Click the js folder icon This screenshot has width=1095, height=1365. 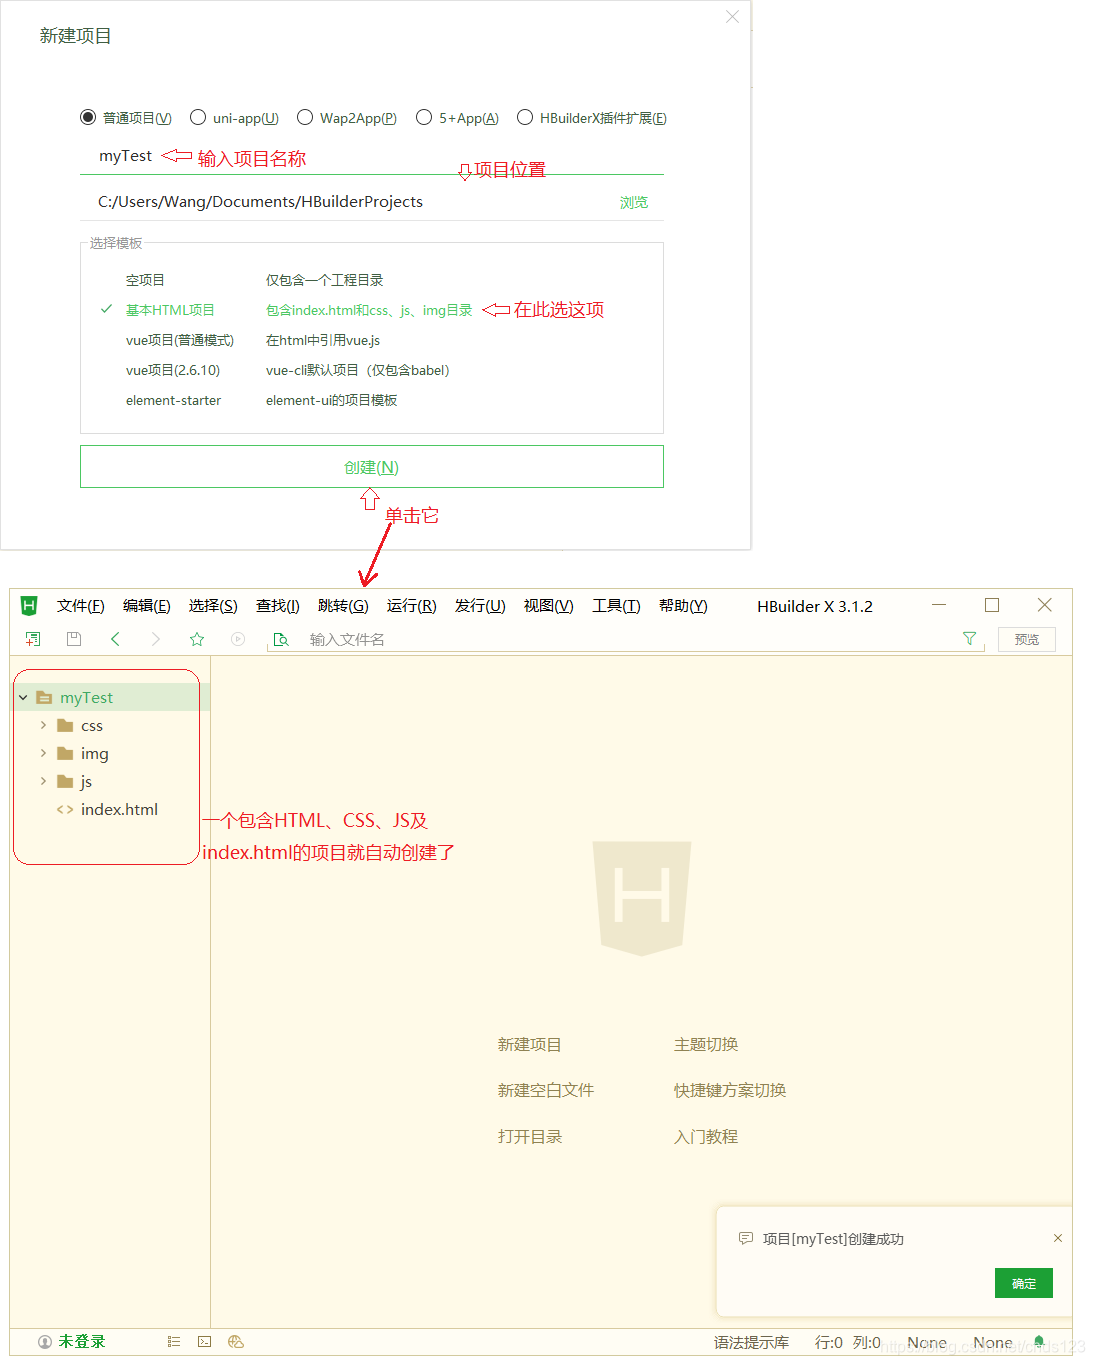pyautogui.click(x=65, y=781)
